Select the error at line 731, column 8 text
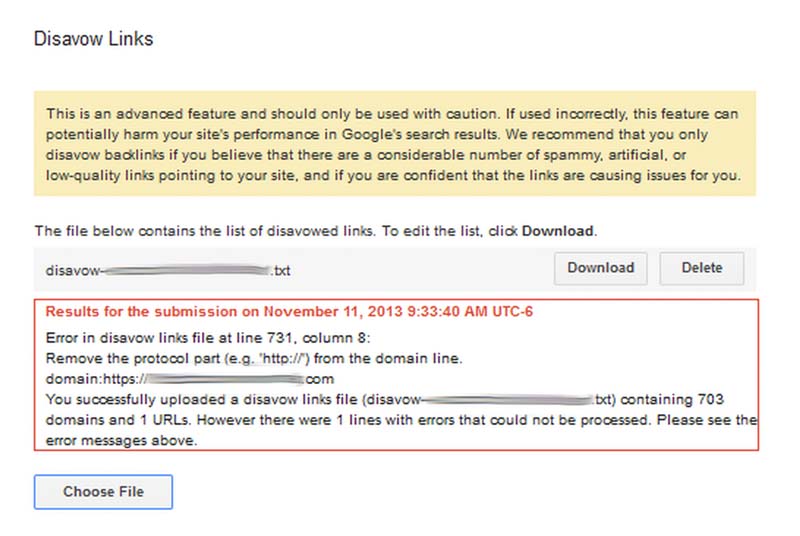Image resolution: width=800 pixels, height=536 pixels. (x=208, y=338)
